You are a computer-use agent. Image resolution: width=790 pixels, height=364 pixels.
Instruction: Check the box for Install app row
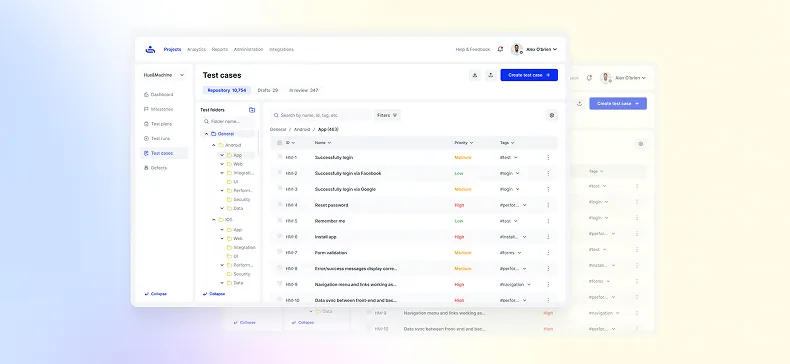pyautogui.click(x=280, y=236)
